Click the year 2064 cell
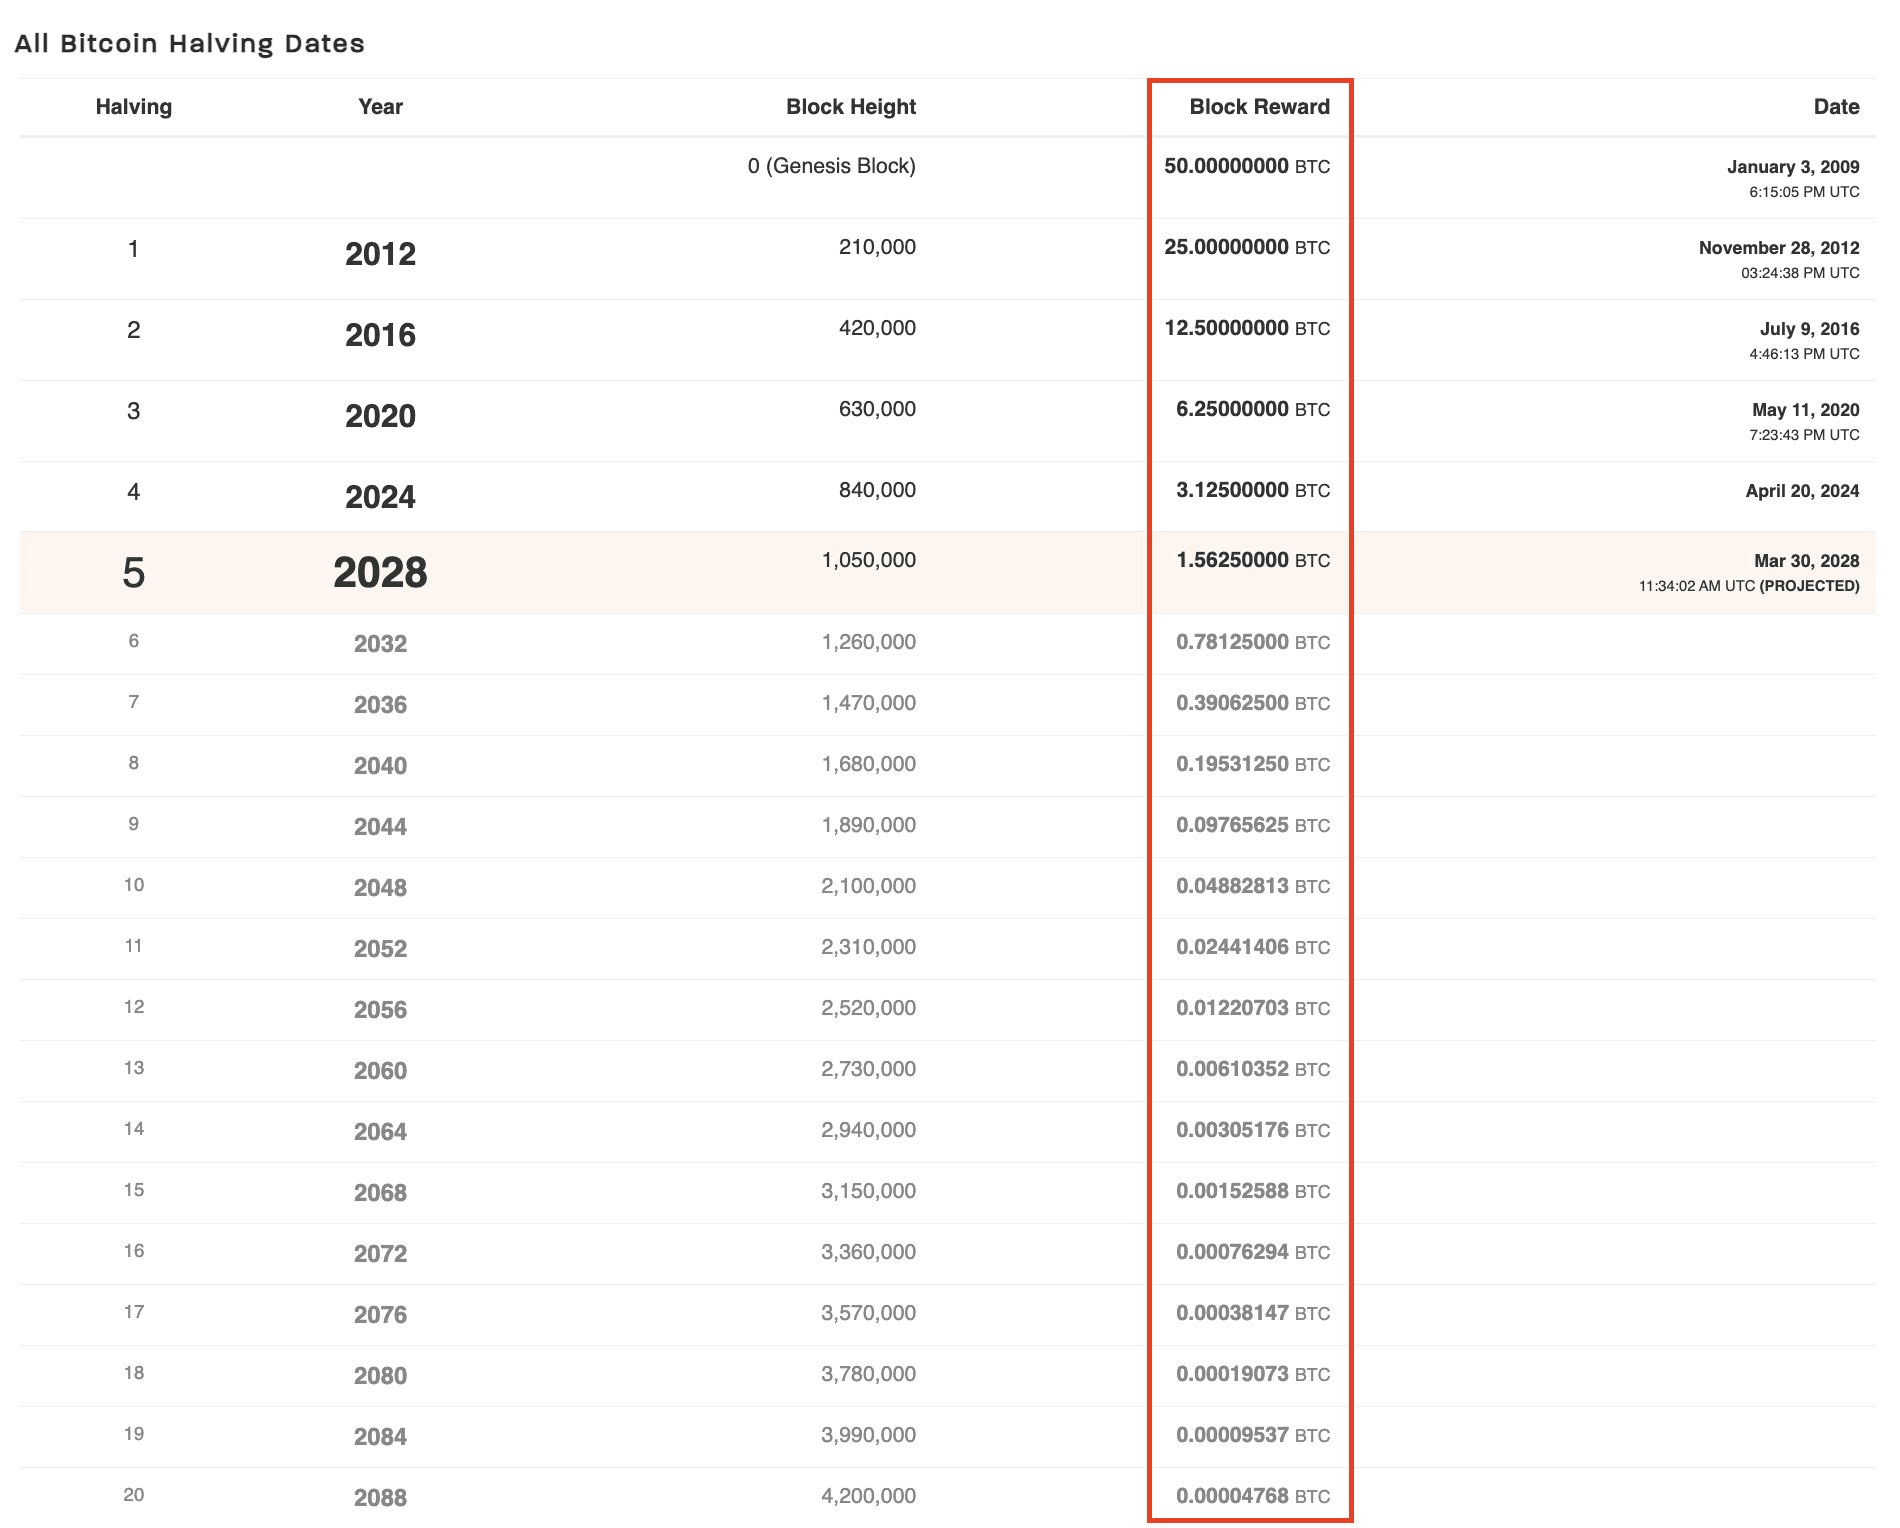Screen dimensions: 1900x1528 (380, 1132)
